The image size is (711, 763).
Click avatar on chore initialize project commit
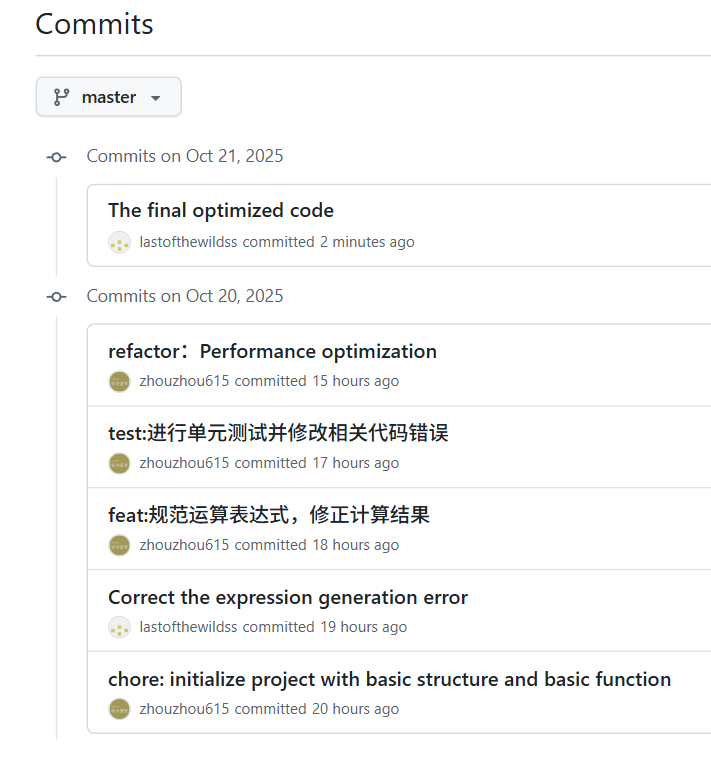[x=120, y=709]
